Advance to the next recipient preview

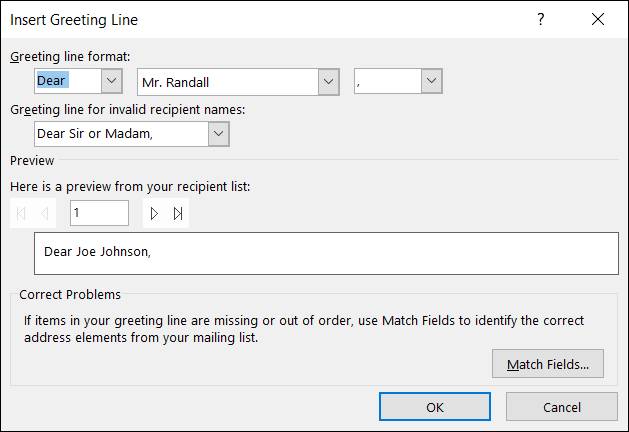tap(155, 213)
